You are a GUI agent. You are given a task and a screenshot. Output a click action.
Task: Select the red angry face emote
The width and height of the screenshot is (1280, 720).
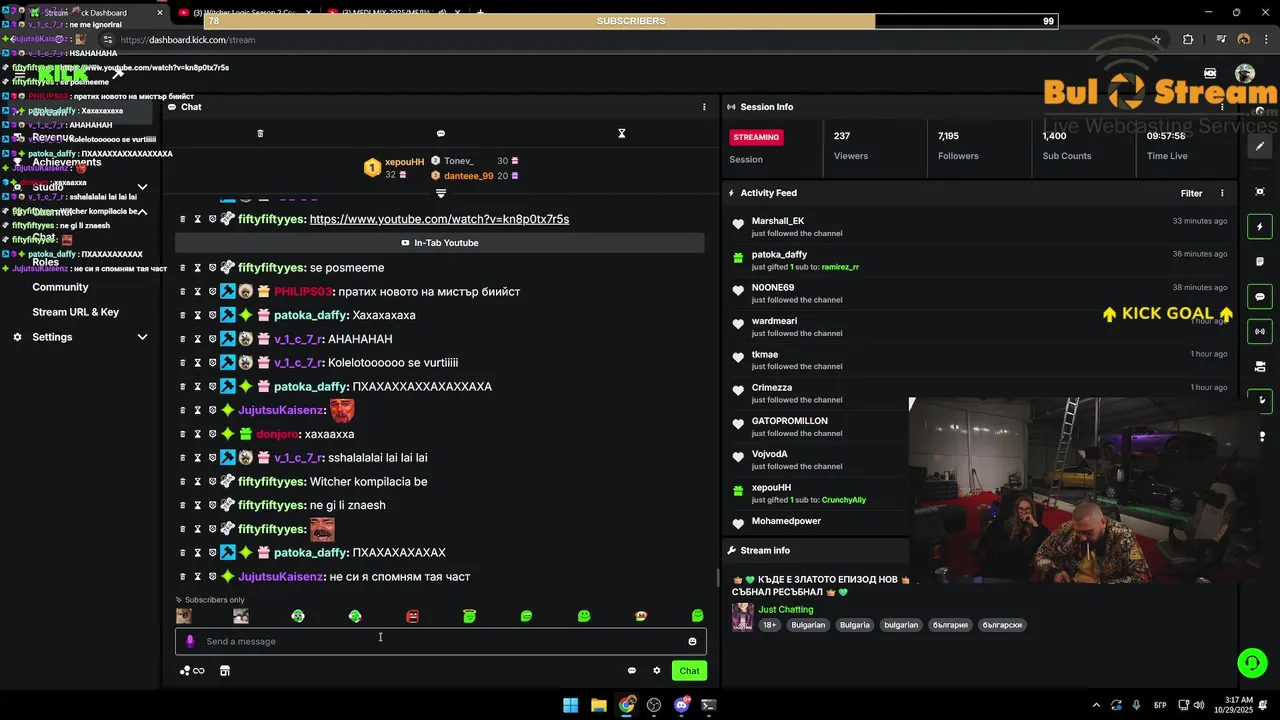pos(412,616)
